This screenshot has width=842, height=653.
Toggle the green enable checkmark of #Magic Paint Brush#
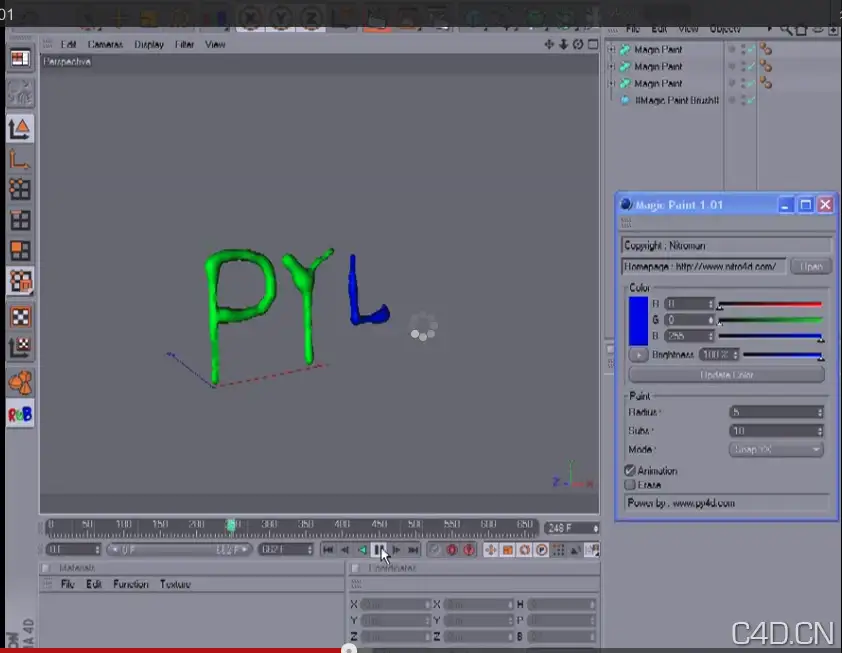pos(750,100)
